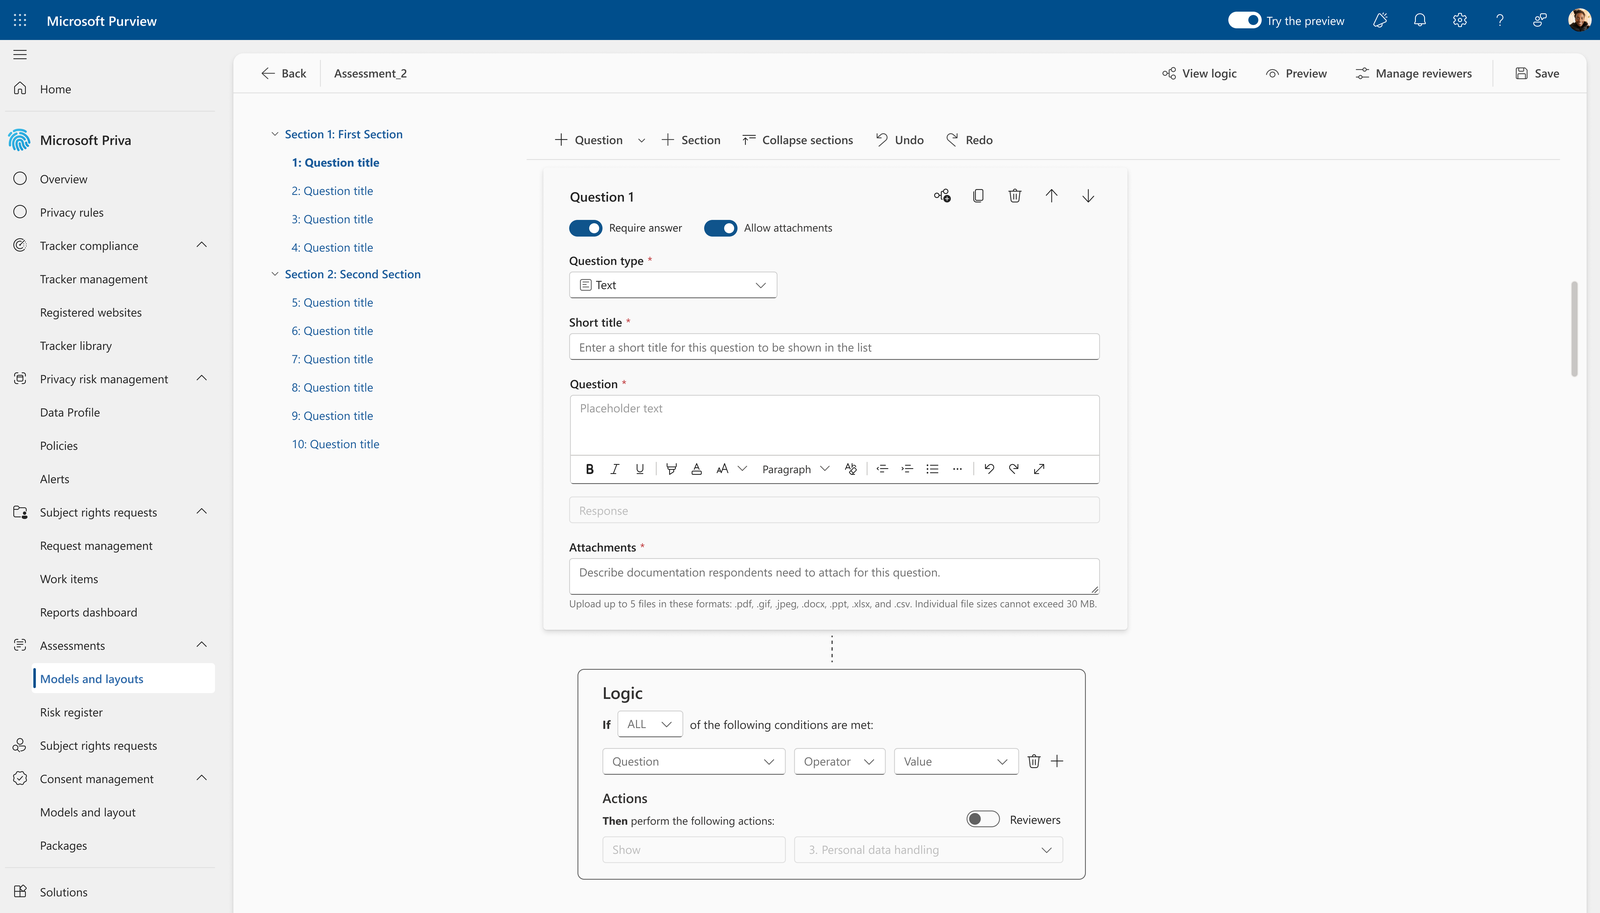Navigate to Privacy rules
Screen dimensions: 1600x913
72,212
